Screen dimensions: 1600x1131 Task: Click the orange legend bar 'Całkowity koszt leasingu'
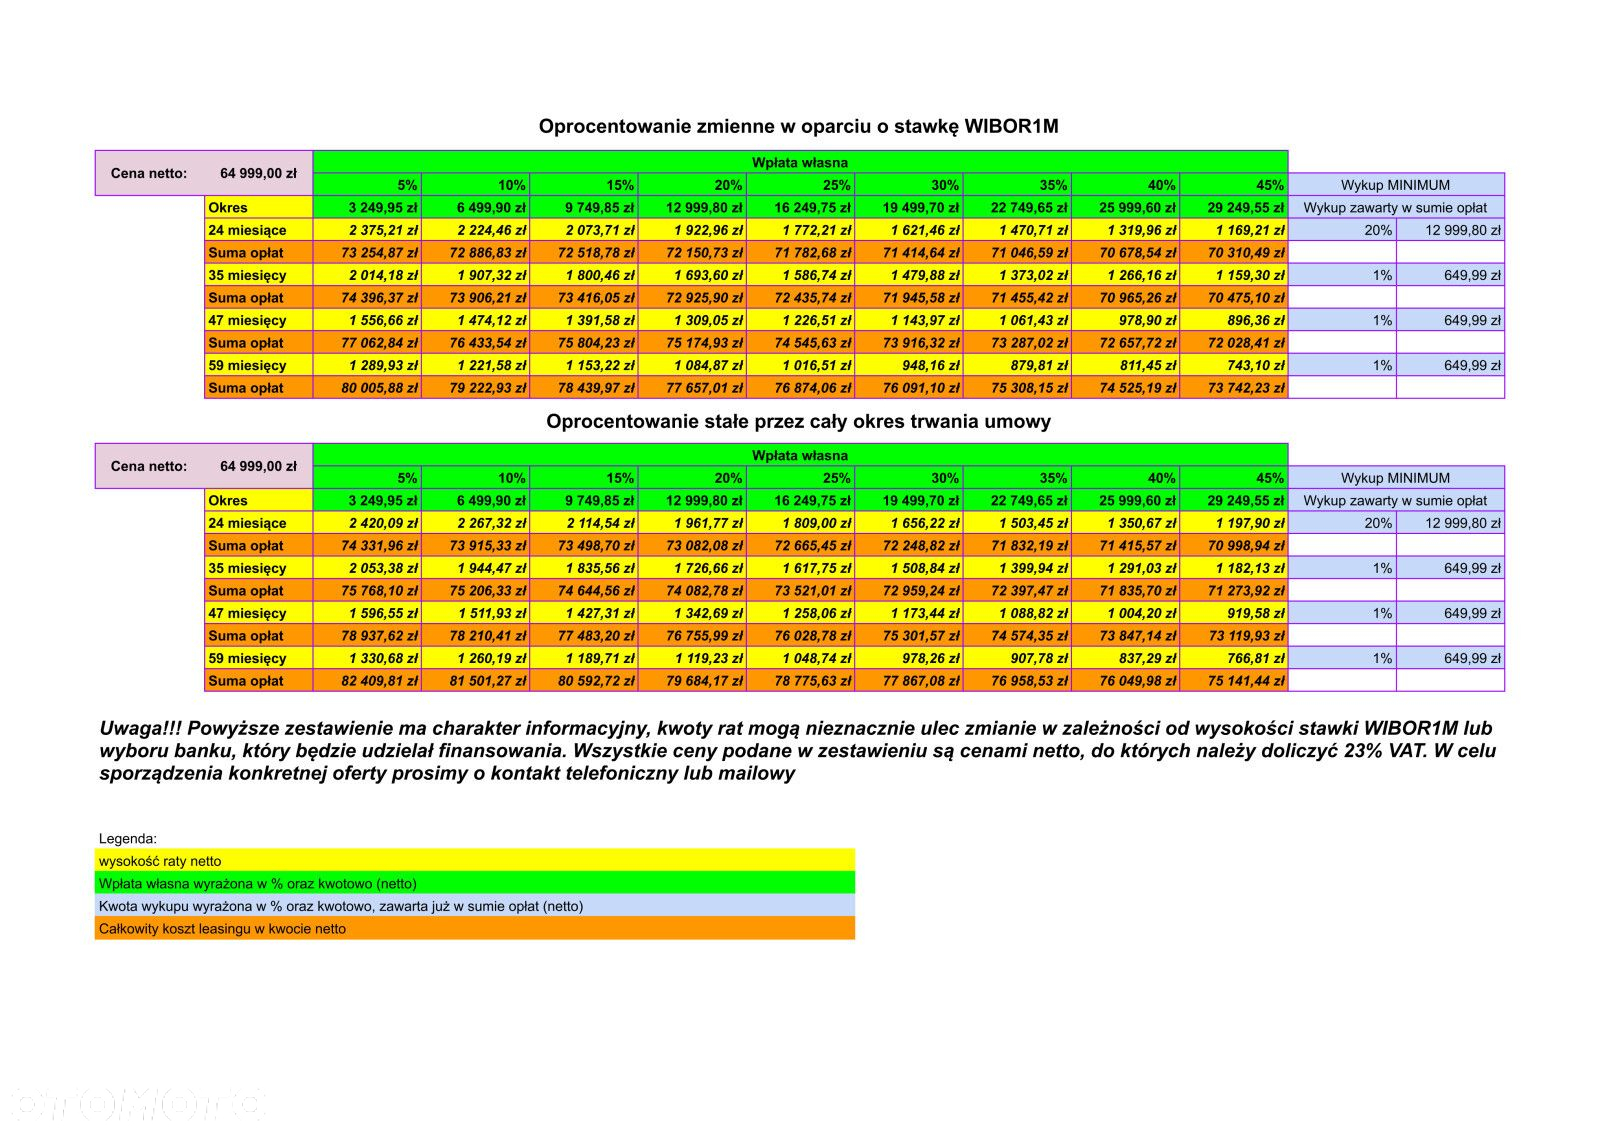click(x=475, y=928)
